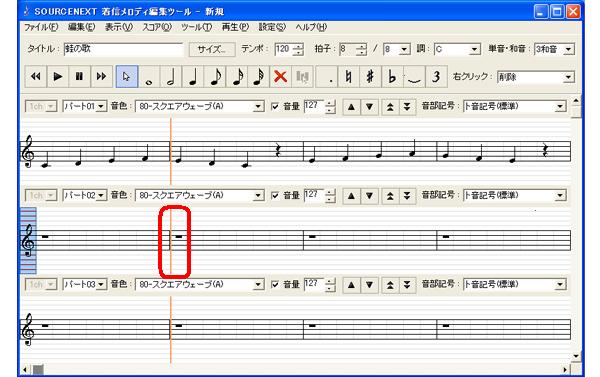The width and height of the screenshot is (600, 377).
Task: Move パート02 notes down one step
Action: click(369, 196)
